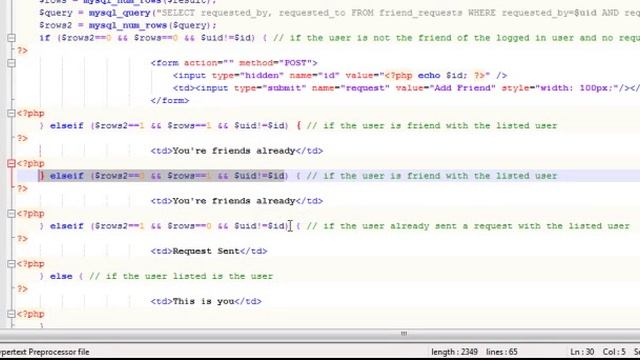Image resolution: width=640 pixels, height=360 pixels.
Task: Click the '$rows2 = mysql_num_rows($query);' line
Action: click(x=128, y=25)
